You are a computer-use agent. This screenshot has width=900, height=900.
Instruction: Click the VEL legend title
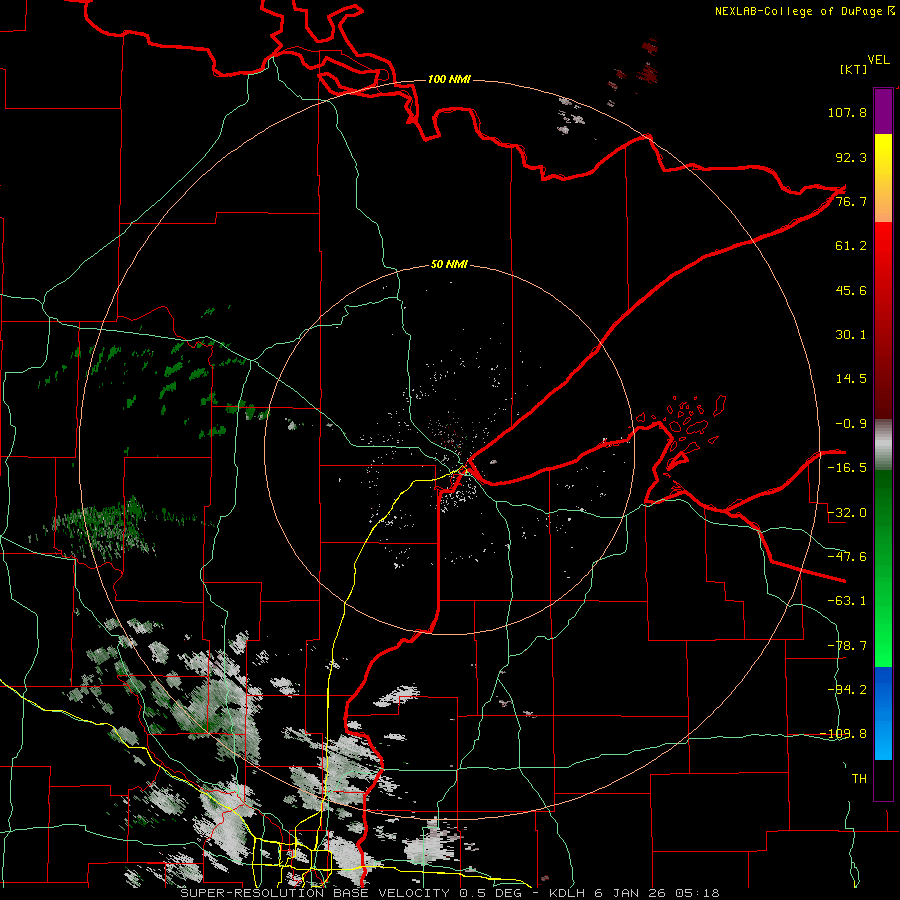click(878, 60)
